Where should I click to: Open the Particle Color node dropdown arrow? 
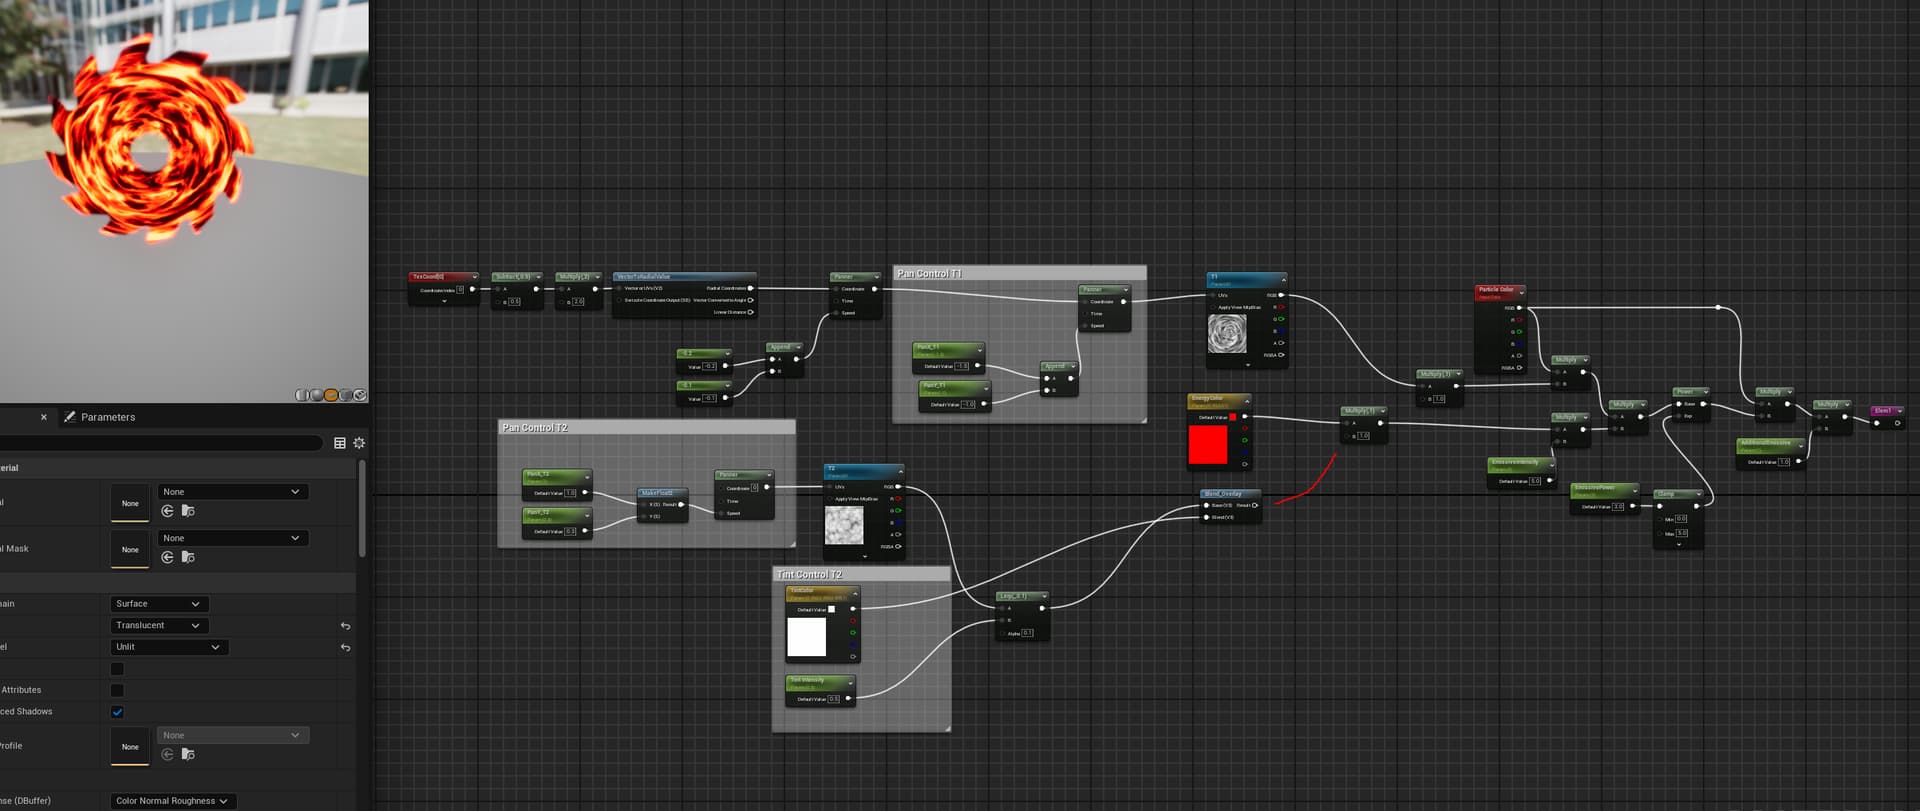click(1521, 293)
